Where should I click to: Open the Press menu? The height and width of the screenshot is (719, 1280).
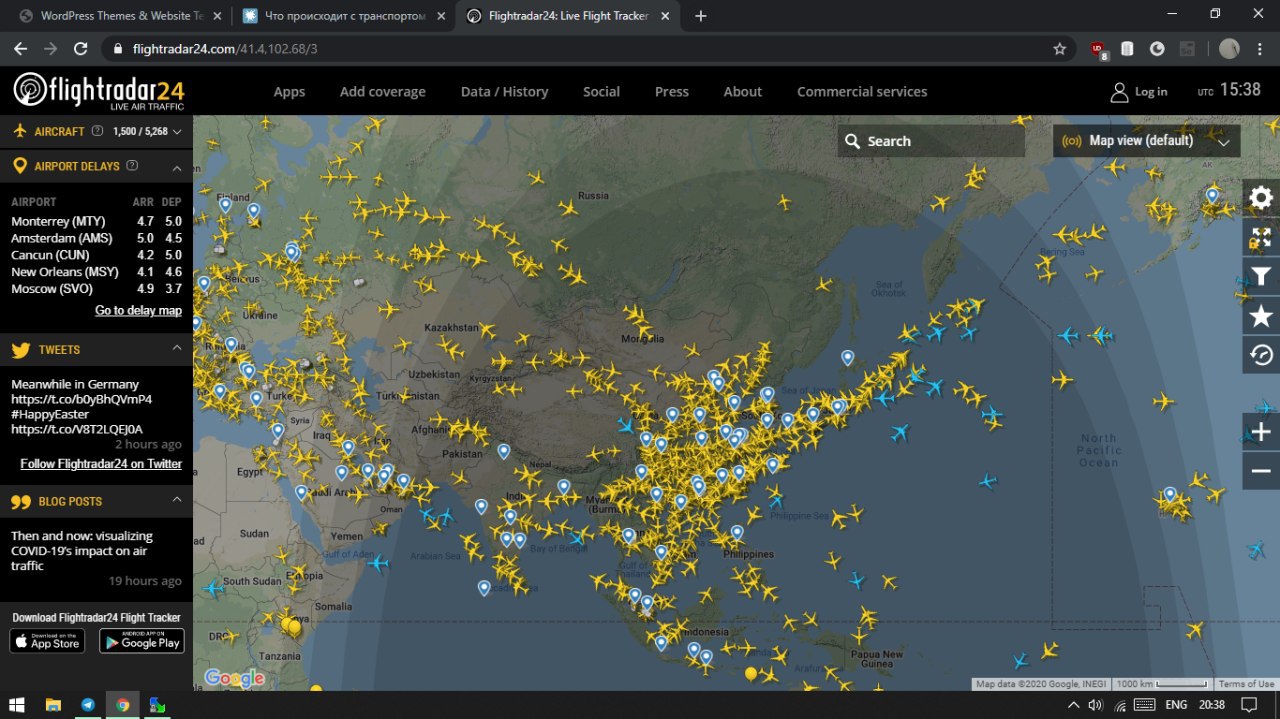(x=671, y=92)
